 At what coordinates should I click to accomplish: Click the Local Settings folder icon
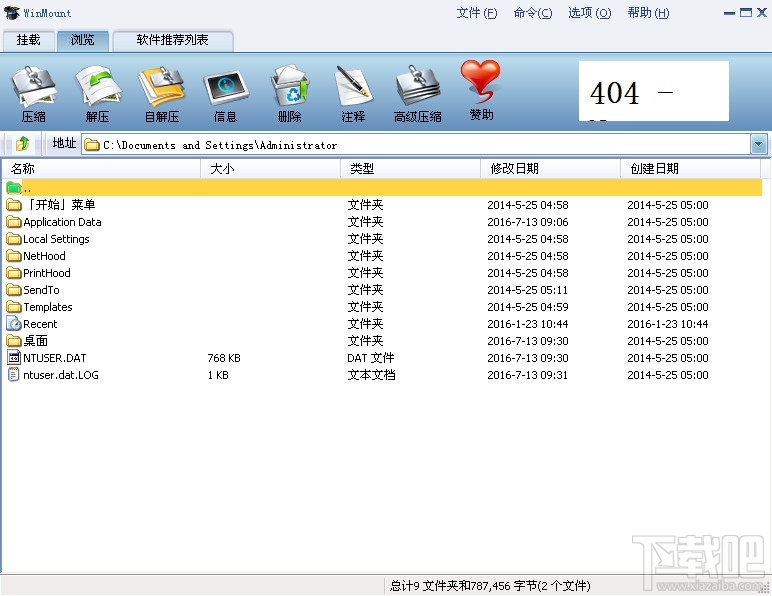coord(14,239)
